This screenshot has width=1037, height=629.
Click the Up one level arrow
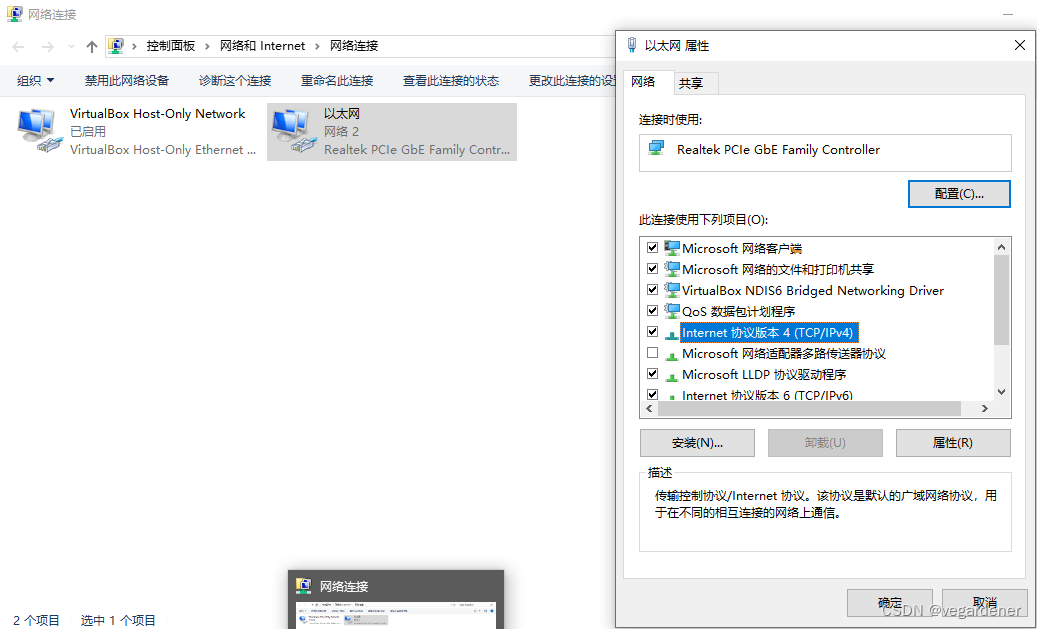tap(92, 46)
